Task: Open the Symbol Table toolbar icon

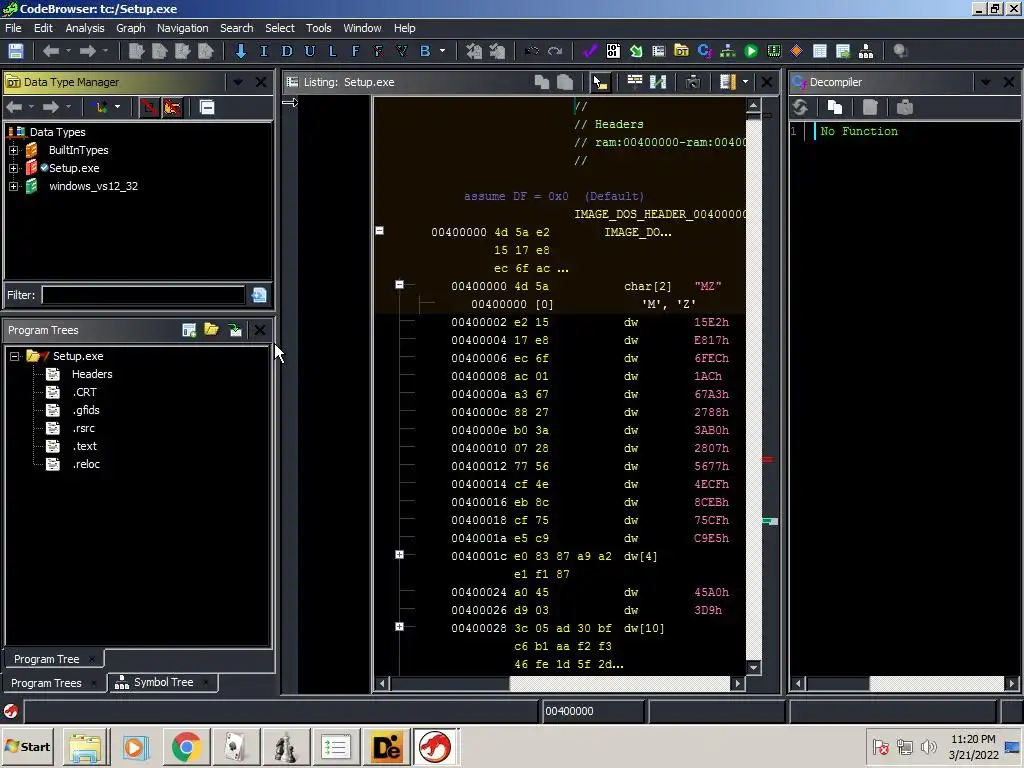Action: 820,51
